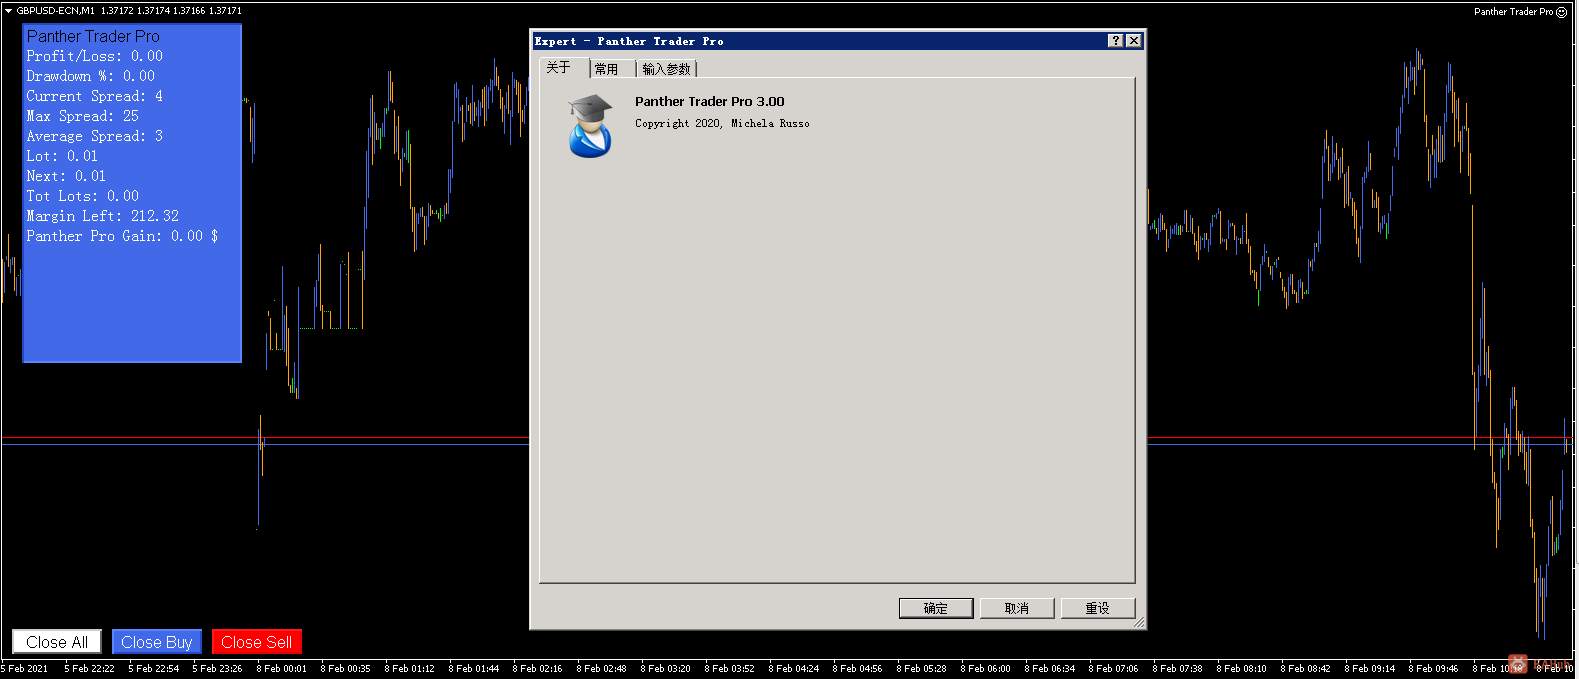Switch to the 关于 tab
This screenshot has height=679, width=1579.
[x=559, y=68]
